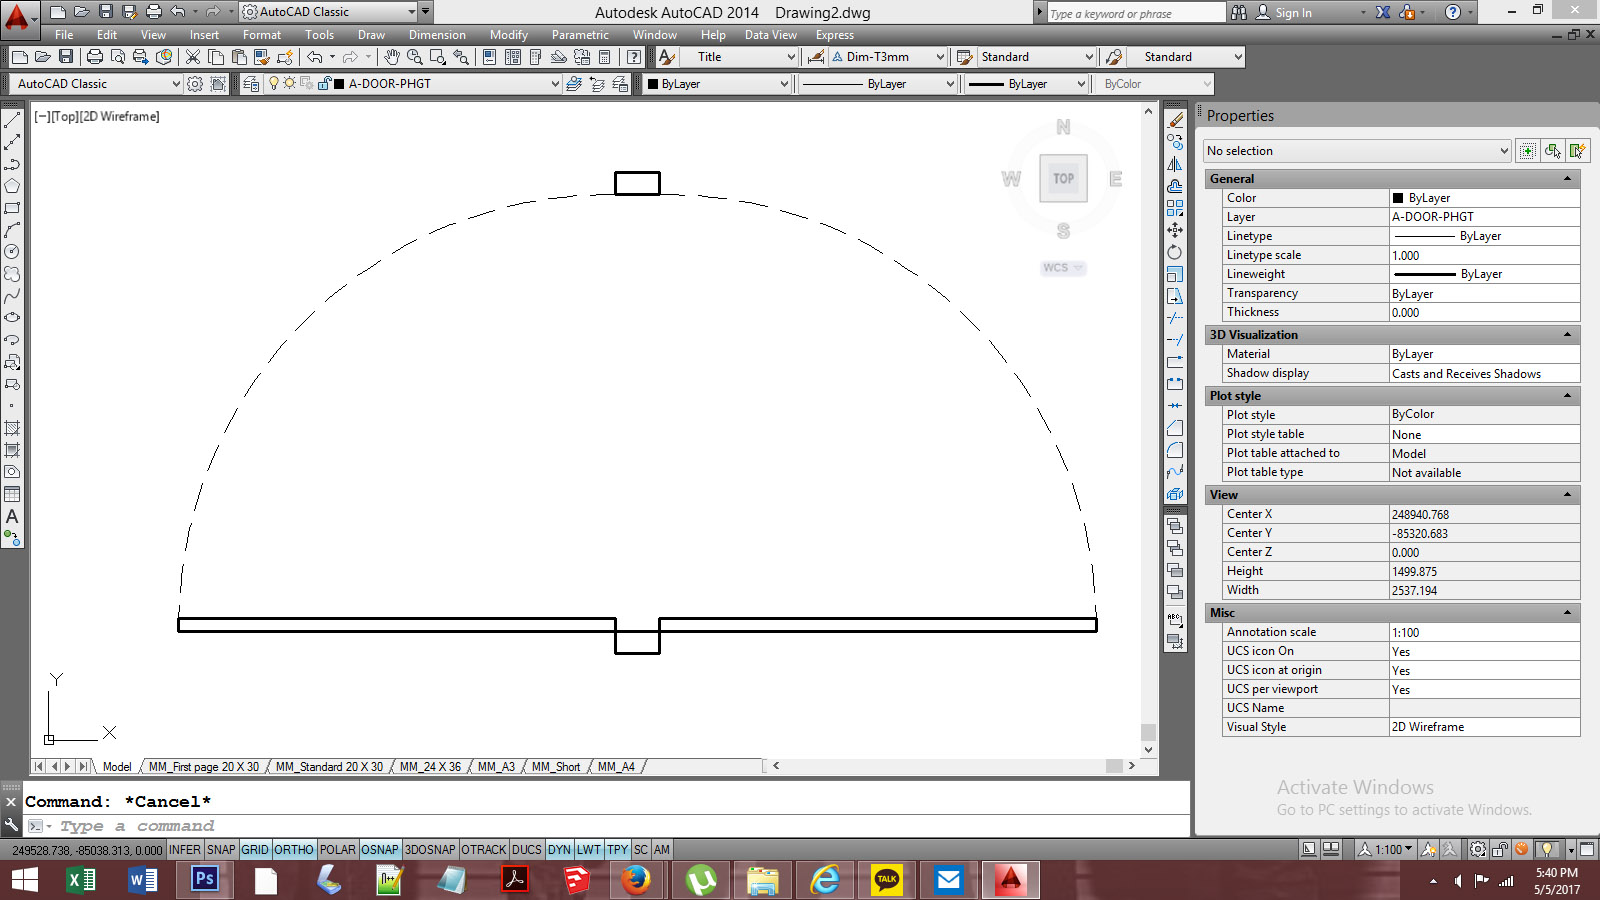Click the Rotate tool
1600x900 pixels.
click(1175, 252)
